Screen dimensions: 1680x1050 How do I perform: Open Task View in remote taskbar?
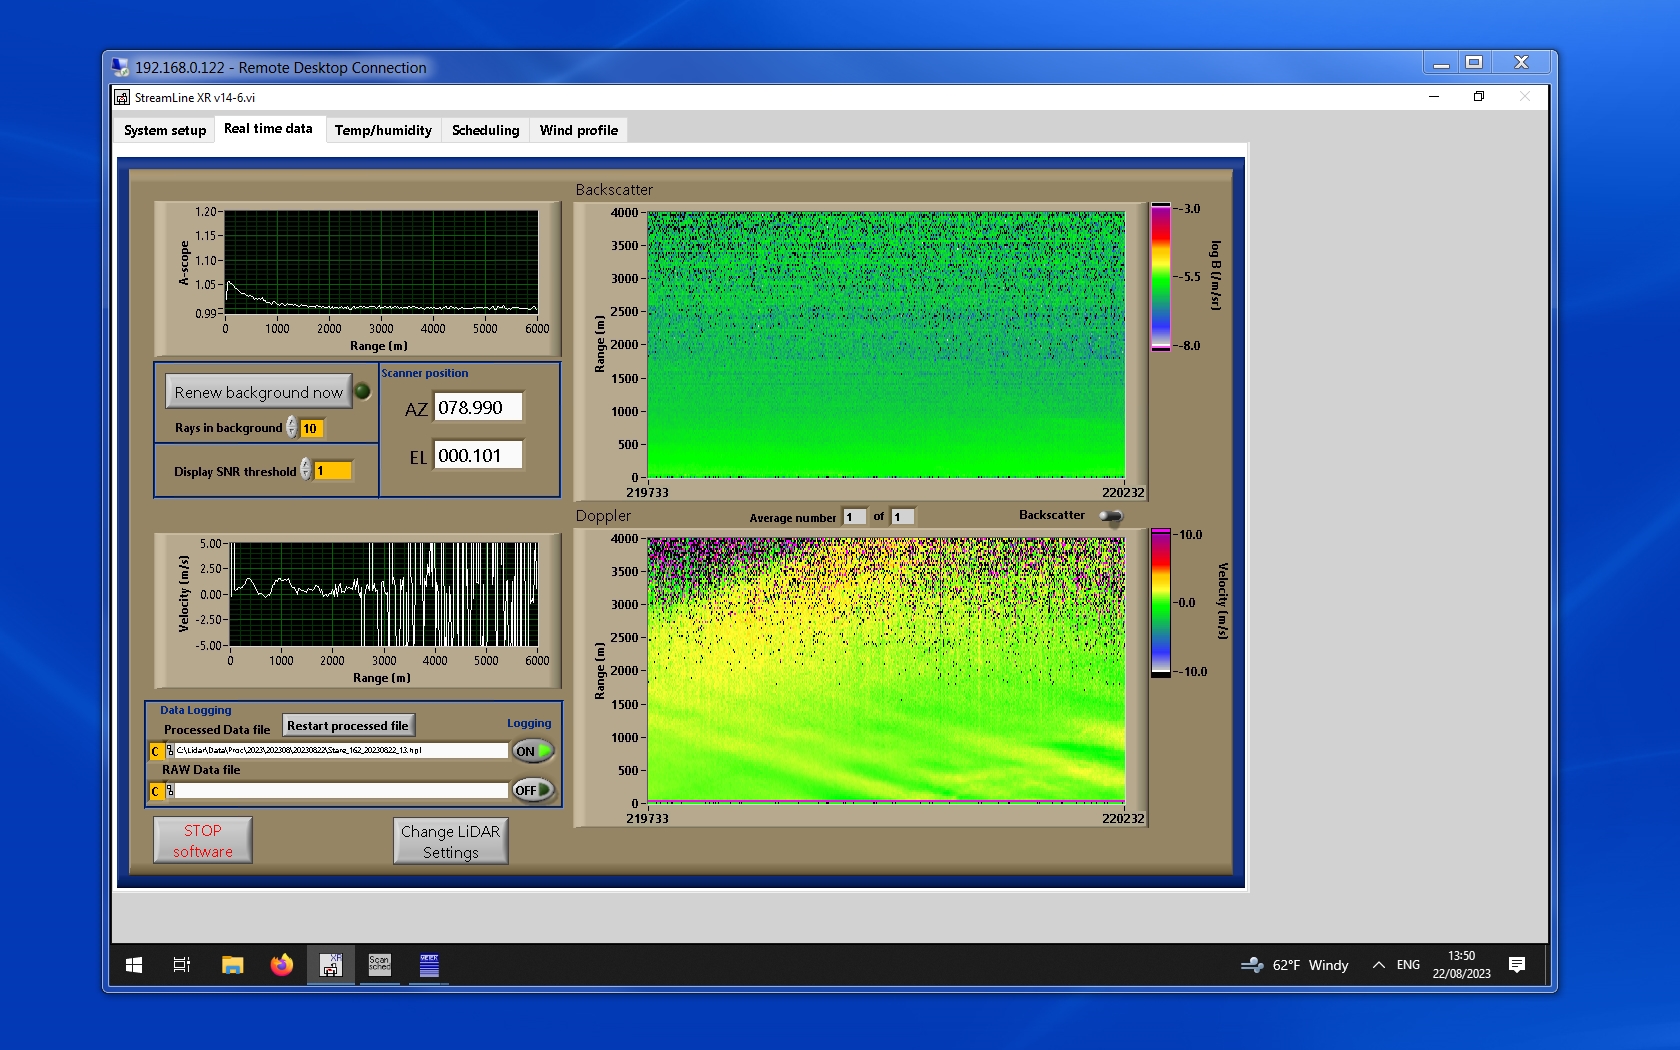pos(182,965)
